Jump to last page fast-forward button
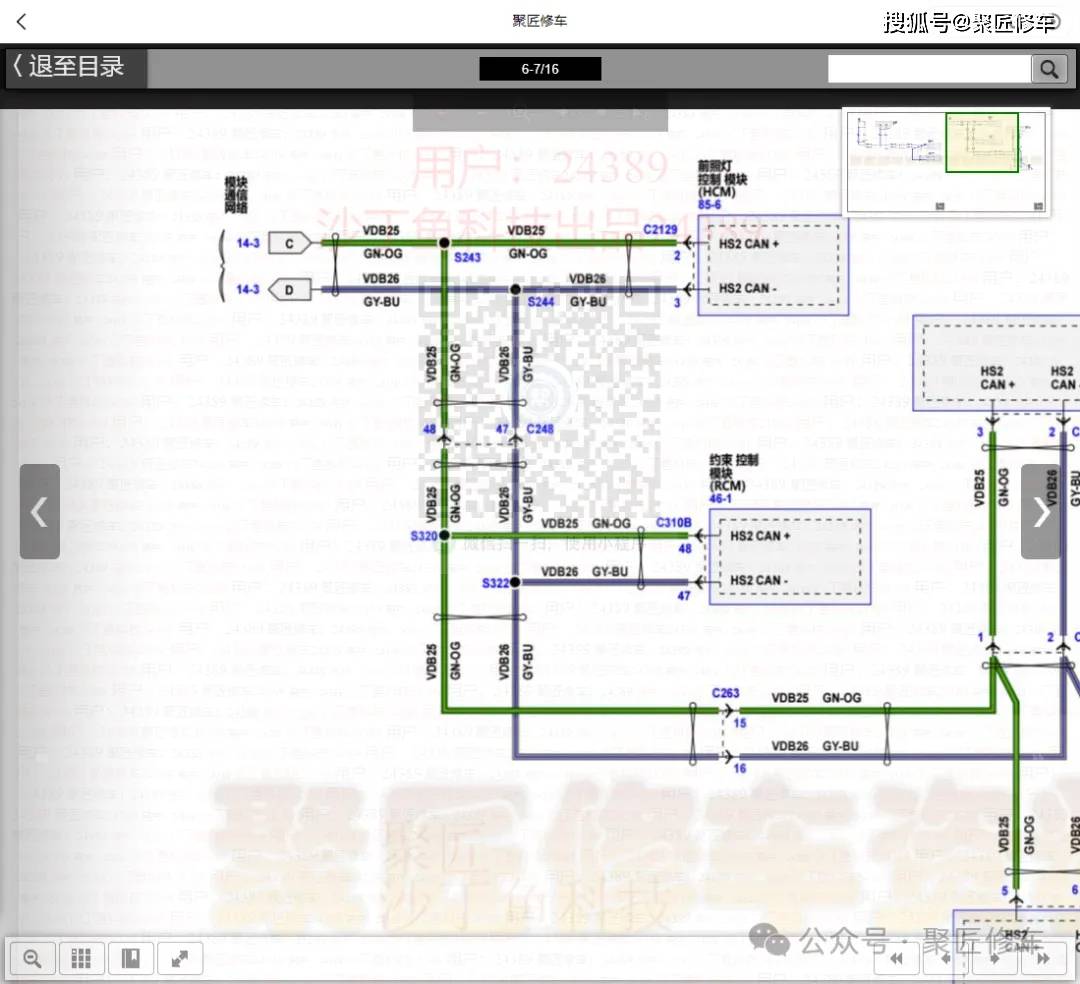This screenshot has height=984, width=1080. pyautogui.click(x=1043, y=959)
